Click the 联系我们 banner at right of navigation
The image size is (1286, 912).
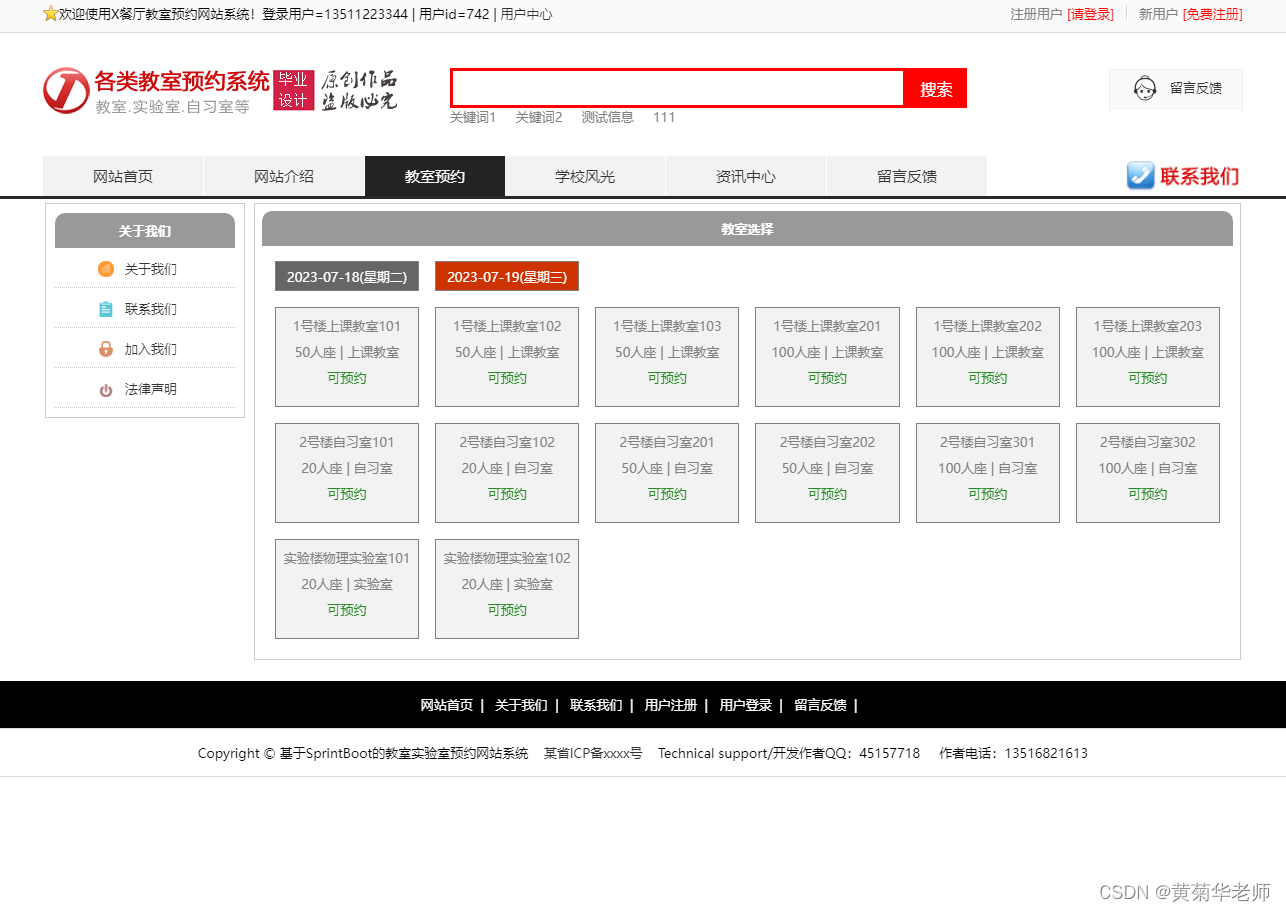point(1183,176)
